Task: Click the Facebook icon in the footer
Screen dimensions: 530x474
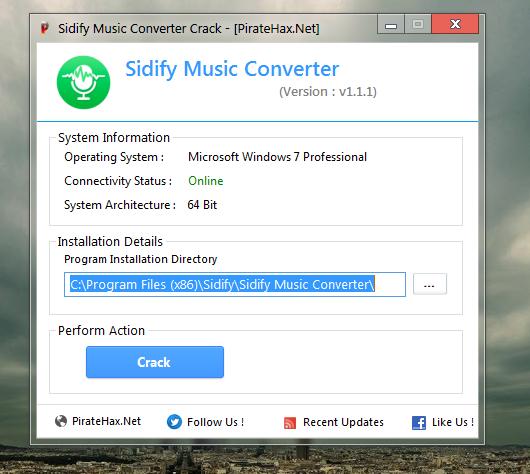Action: (419, 423)
